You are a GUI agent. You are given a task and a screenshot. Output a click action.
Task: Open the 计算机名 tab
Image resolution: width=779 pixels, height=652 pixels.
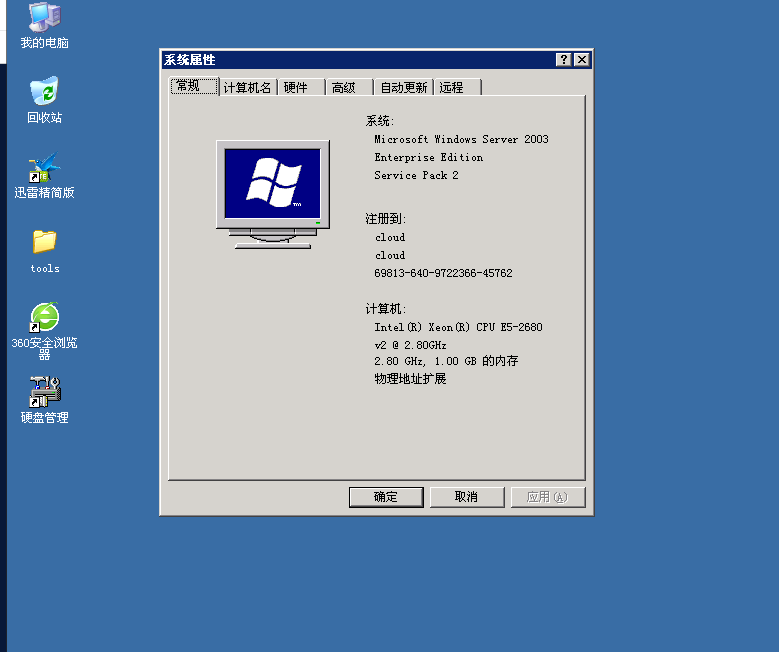click(x=247, y=88)
